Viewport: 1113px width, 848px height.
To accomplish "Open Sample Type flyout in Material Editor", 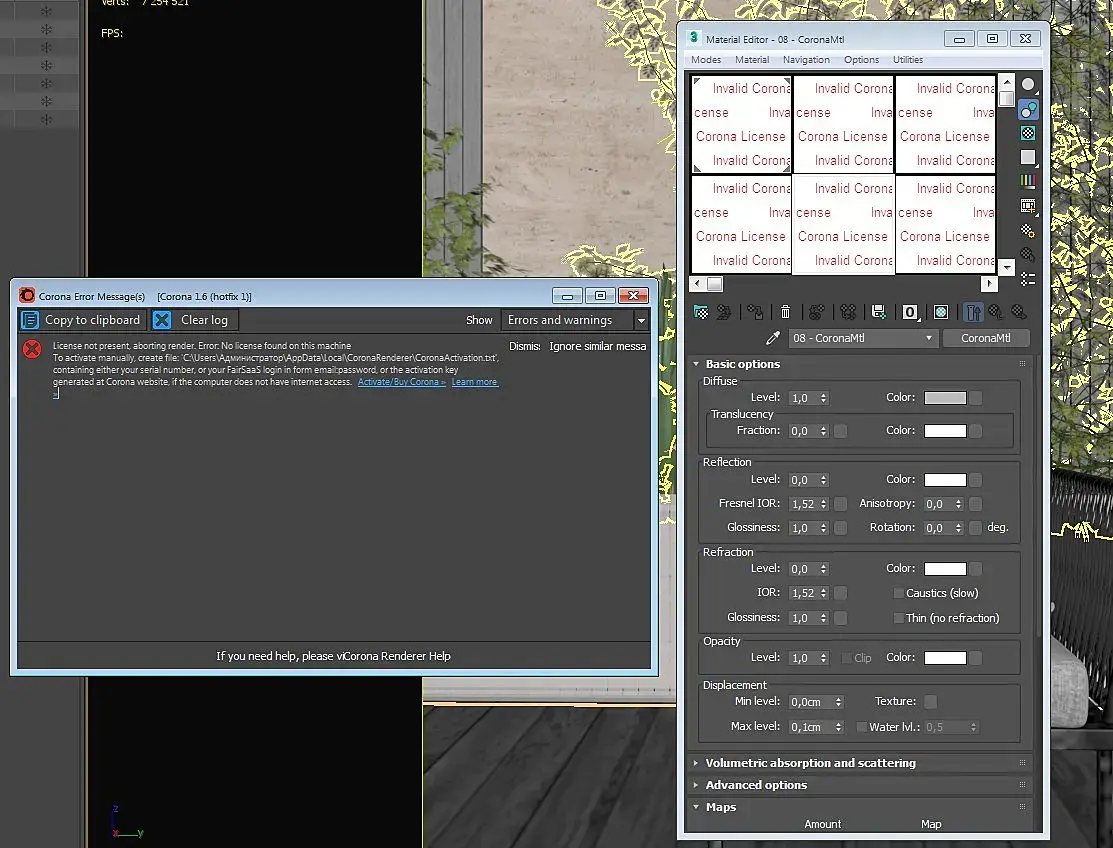I will click(1028, 85).
